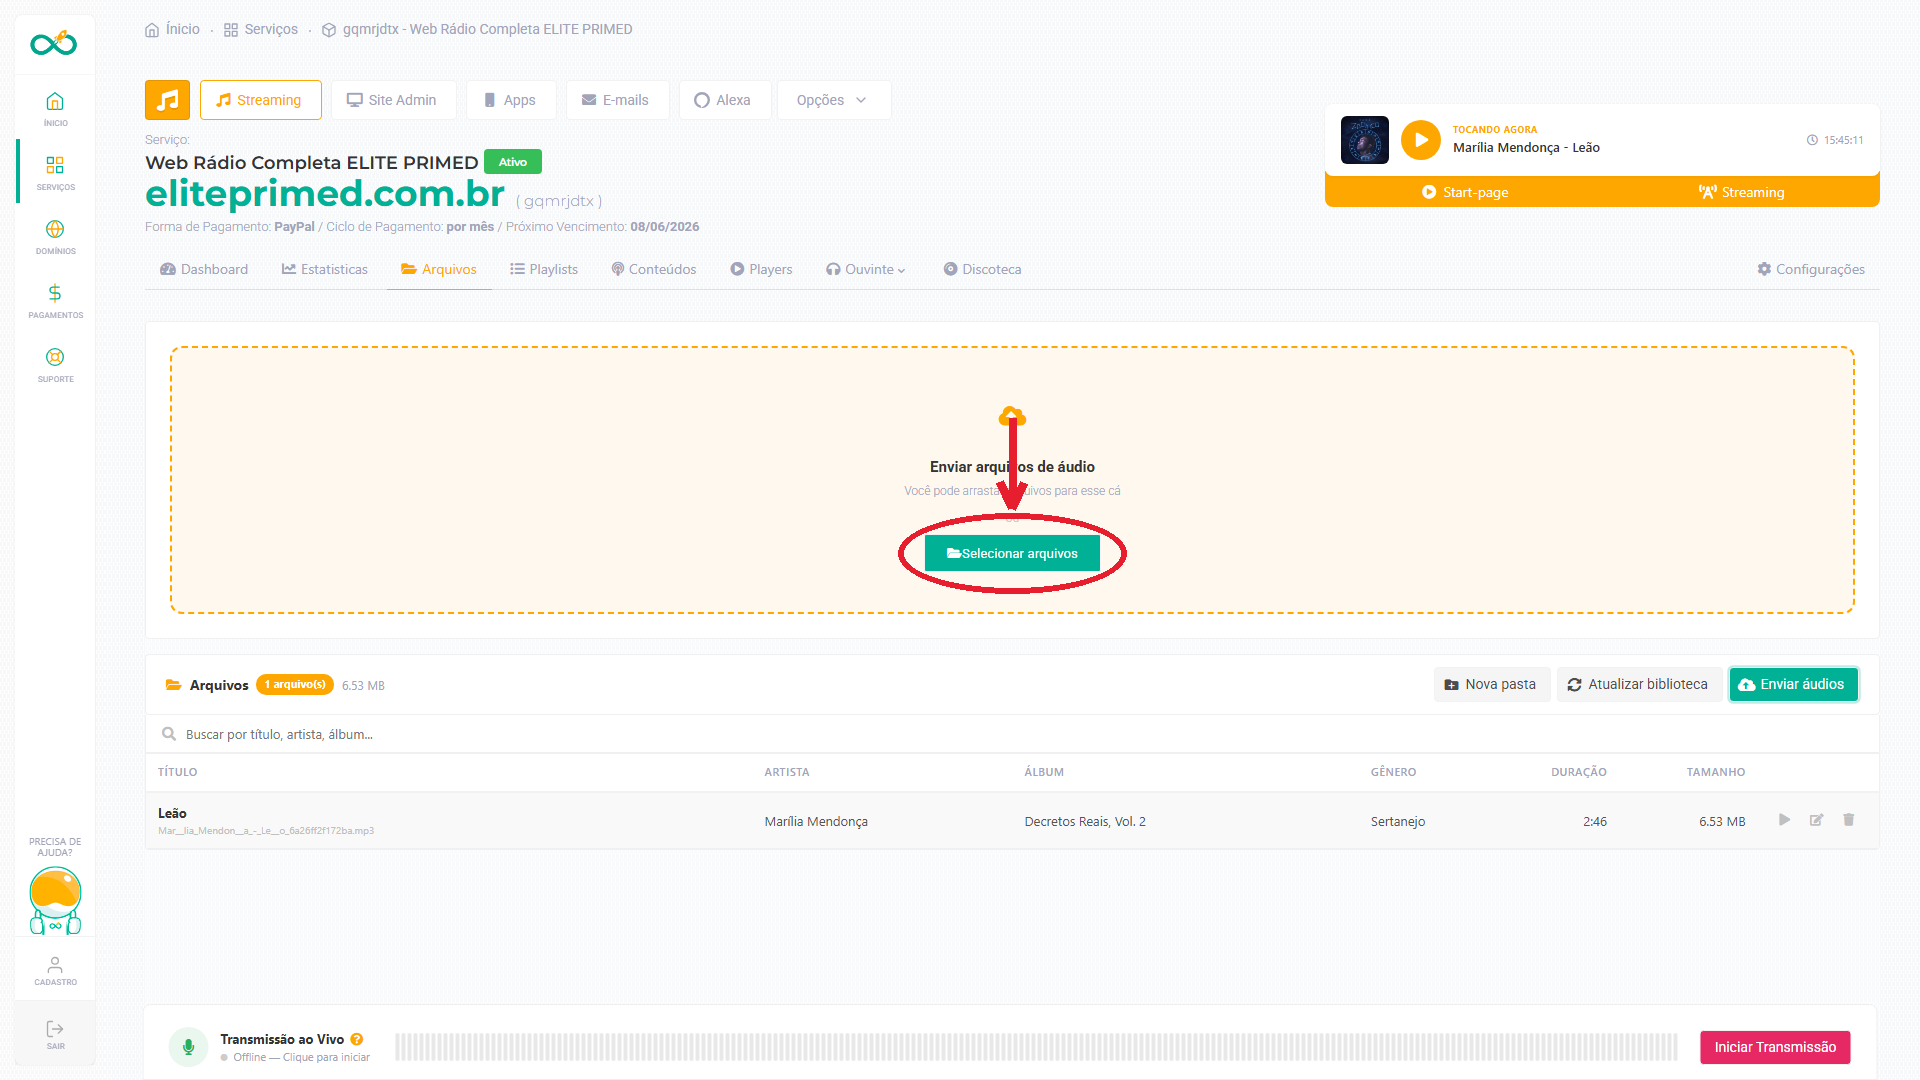Sort by DURAÇÃO column header
Screen dimensions: 1920x1080
click(x=1579, y=772)
